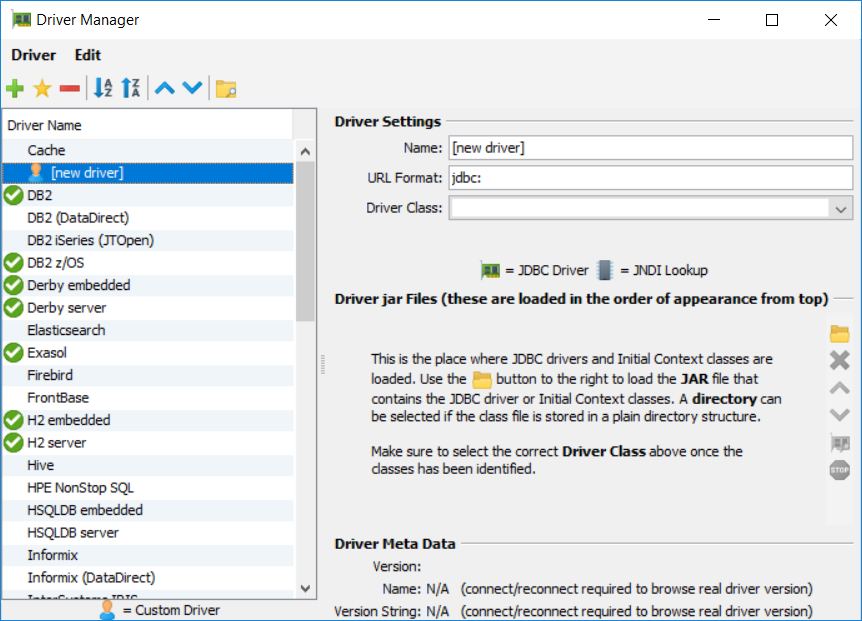The image size is (862, 621).
Task: Click the check icon beside Derby server
Action: pyautogui.click(x=14, y=308)
